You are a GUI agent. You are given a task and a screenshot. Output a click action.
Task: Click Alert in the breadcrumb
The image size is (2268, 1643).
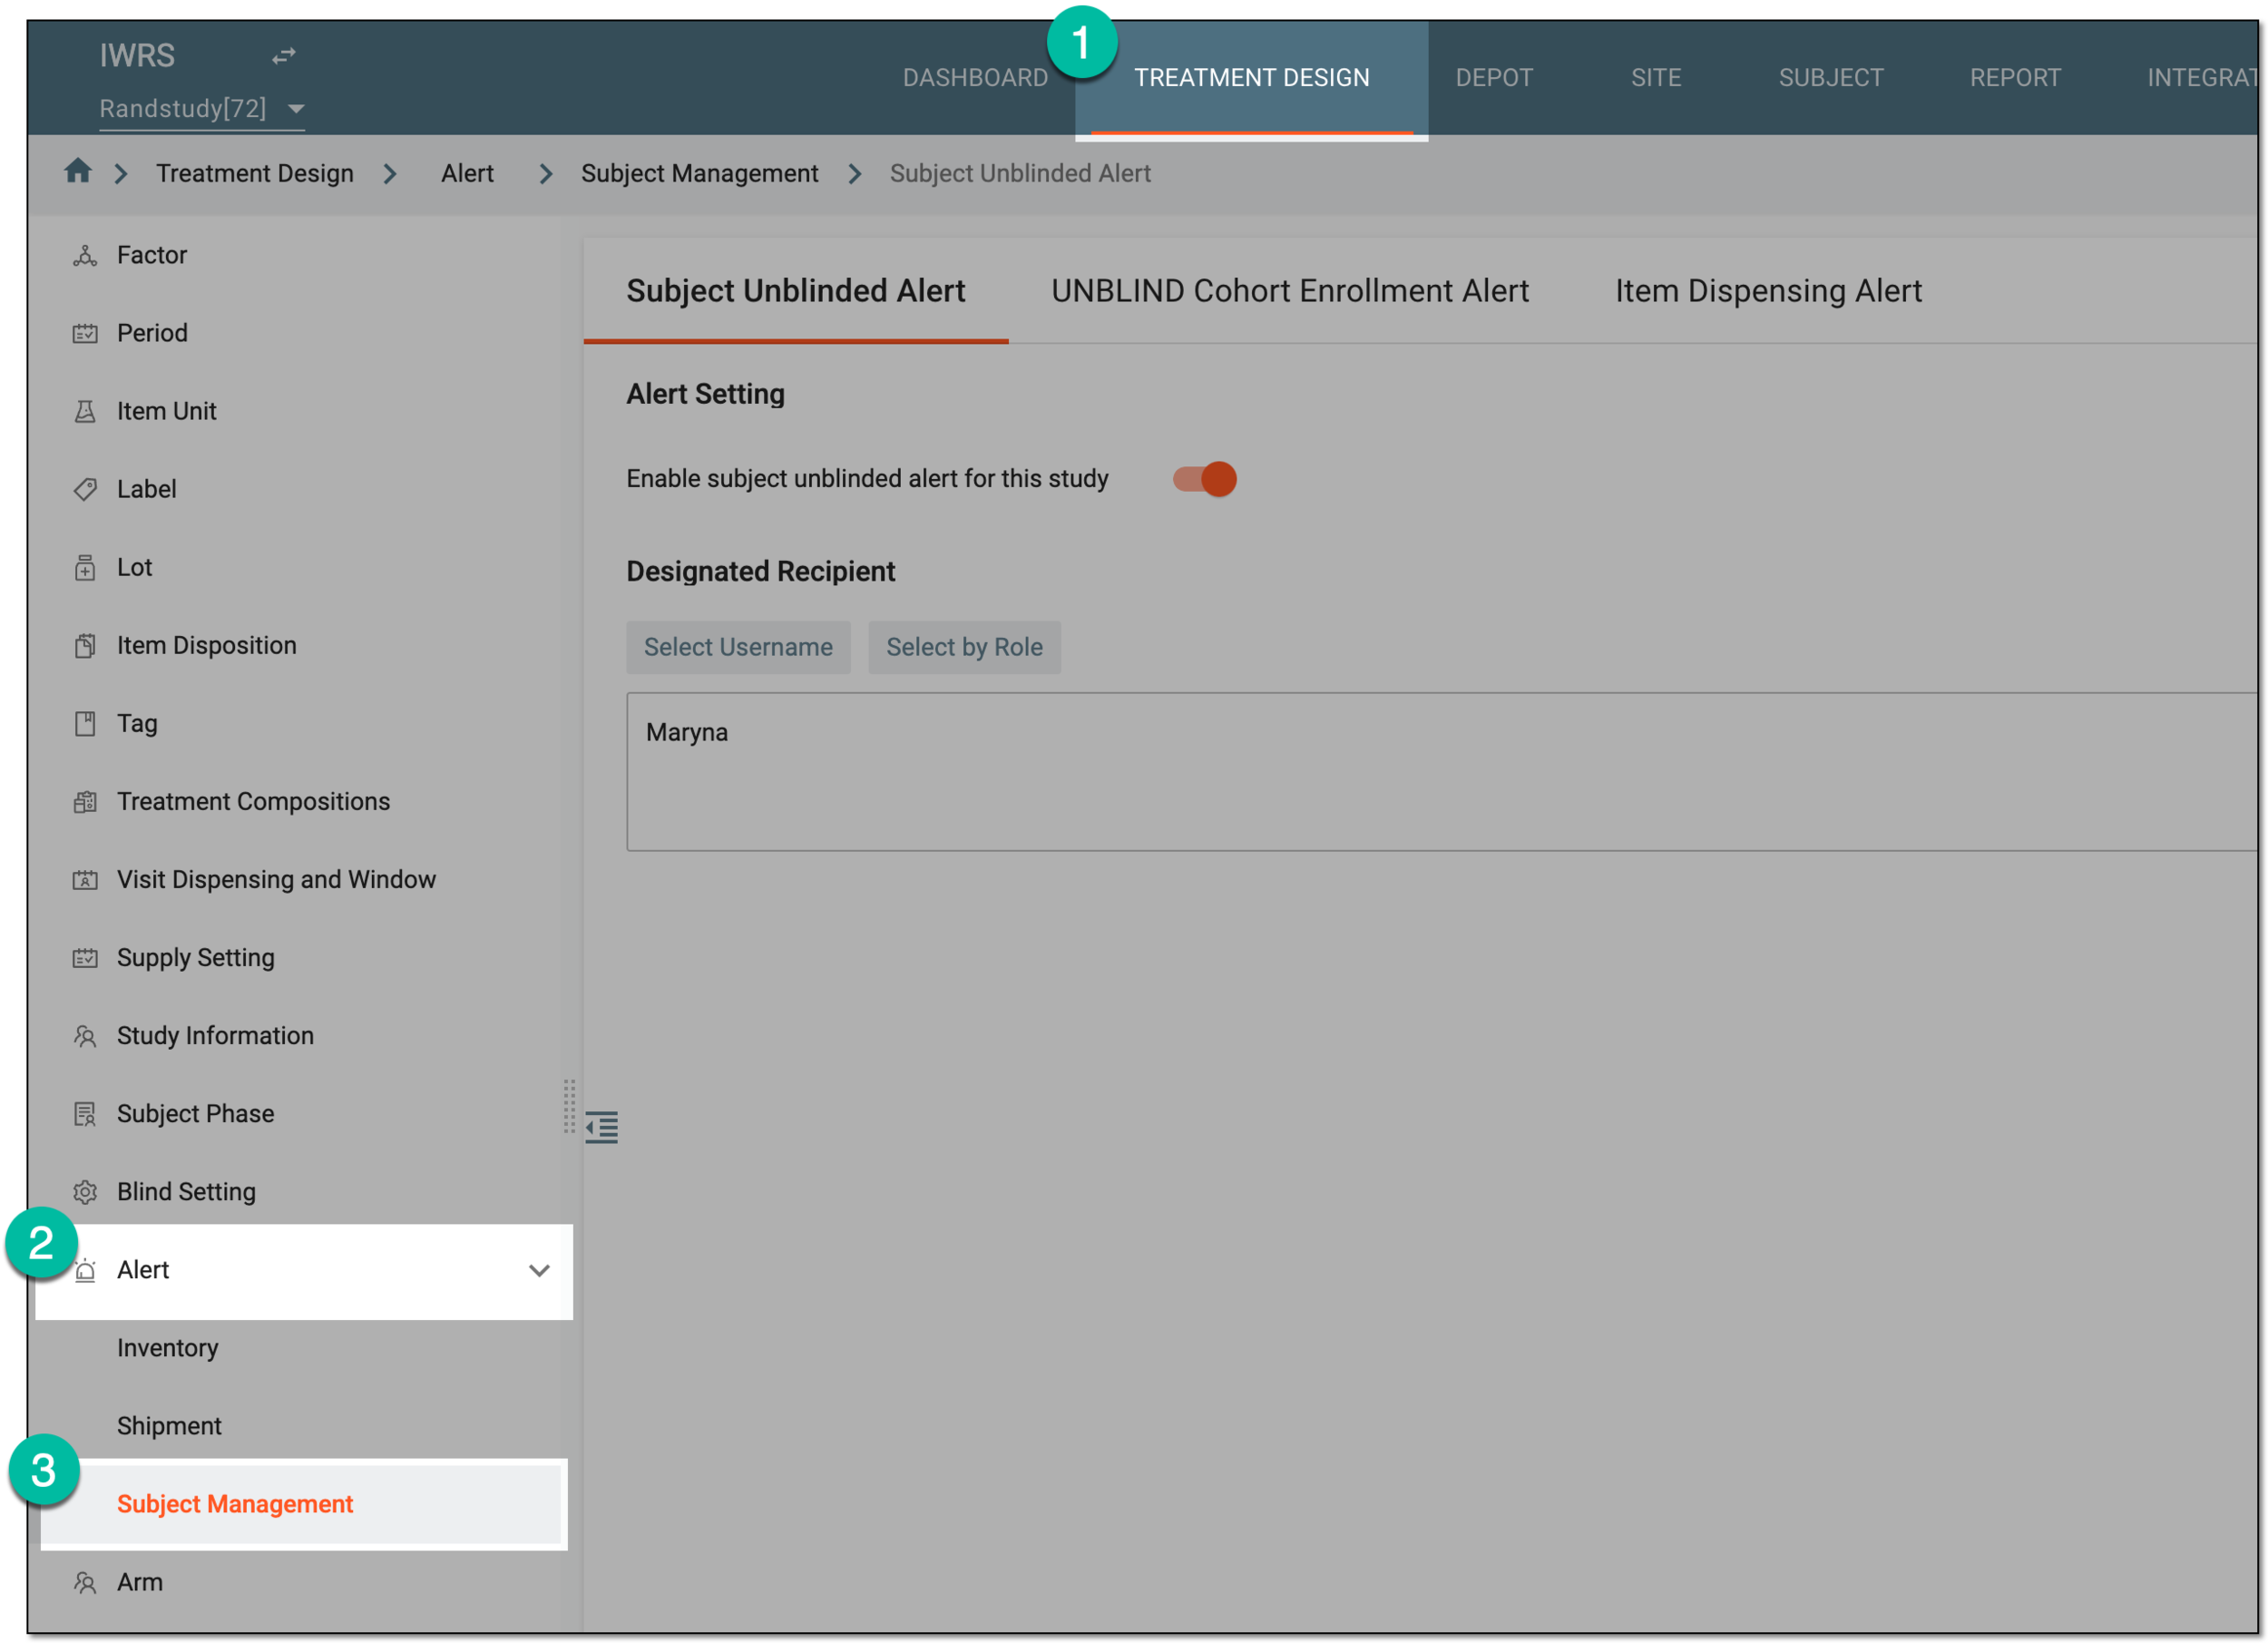click(467, 173)
